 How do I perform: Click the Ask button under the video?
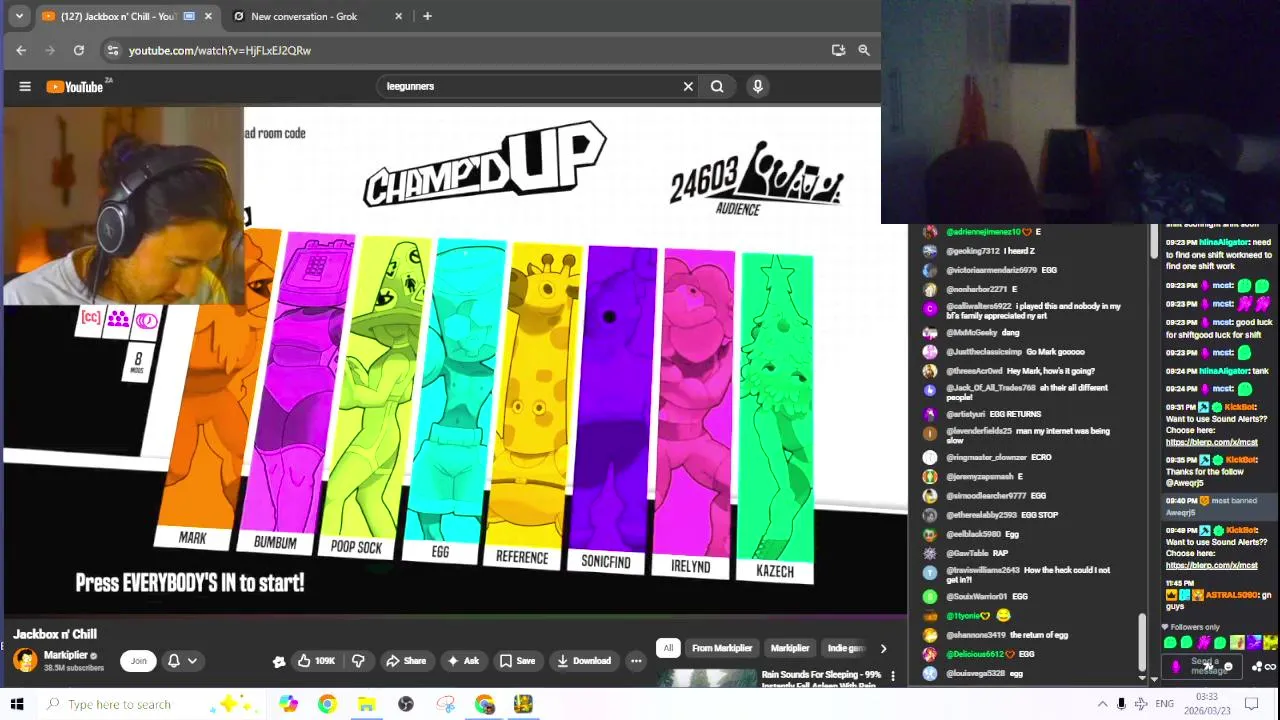click(463, 661)
